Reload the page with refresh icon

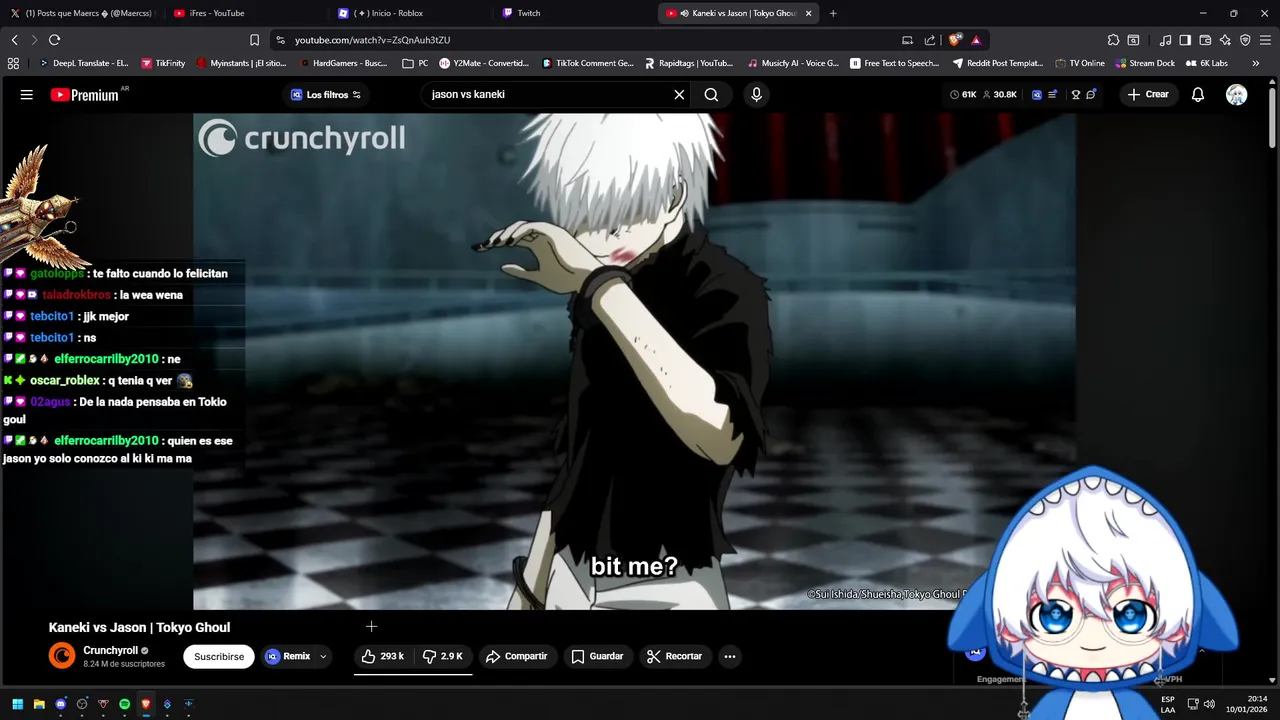(x=54, y=40)
